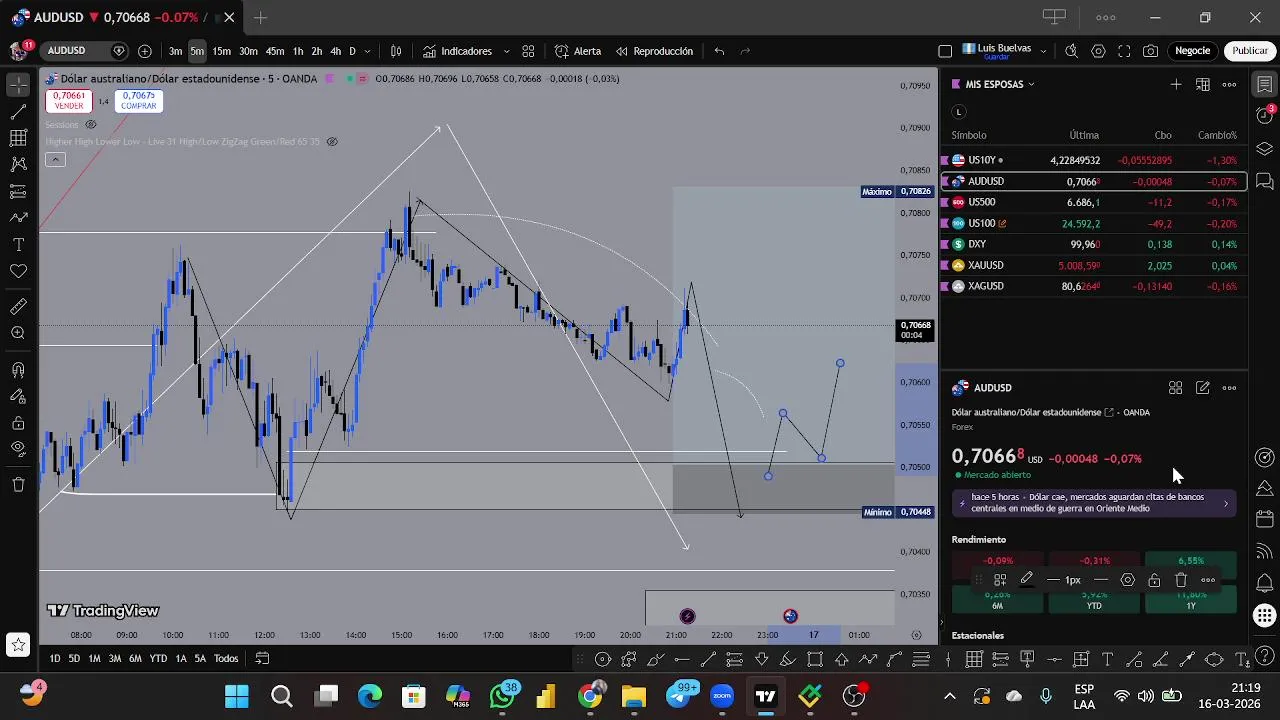Open the ruler measure tool
Viewport: 1280px width, 720px height.
click(x=18, y=307)
